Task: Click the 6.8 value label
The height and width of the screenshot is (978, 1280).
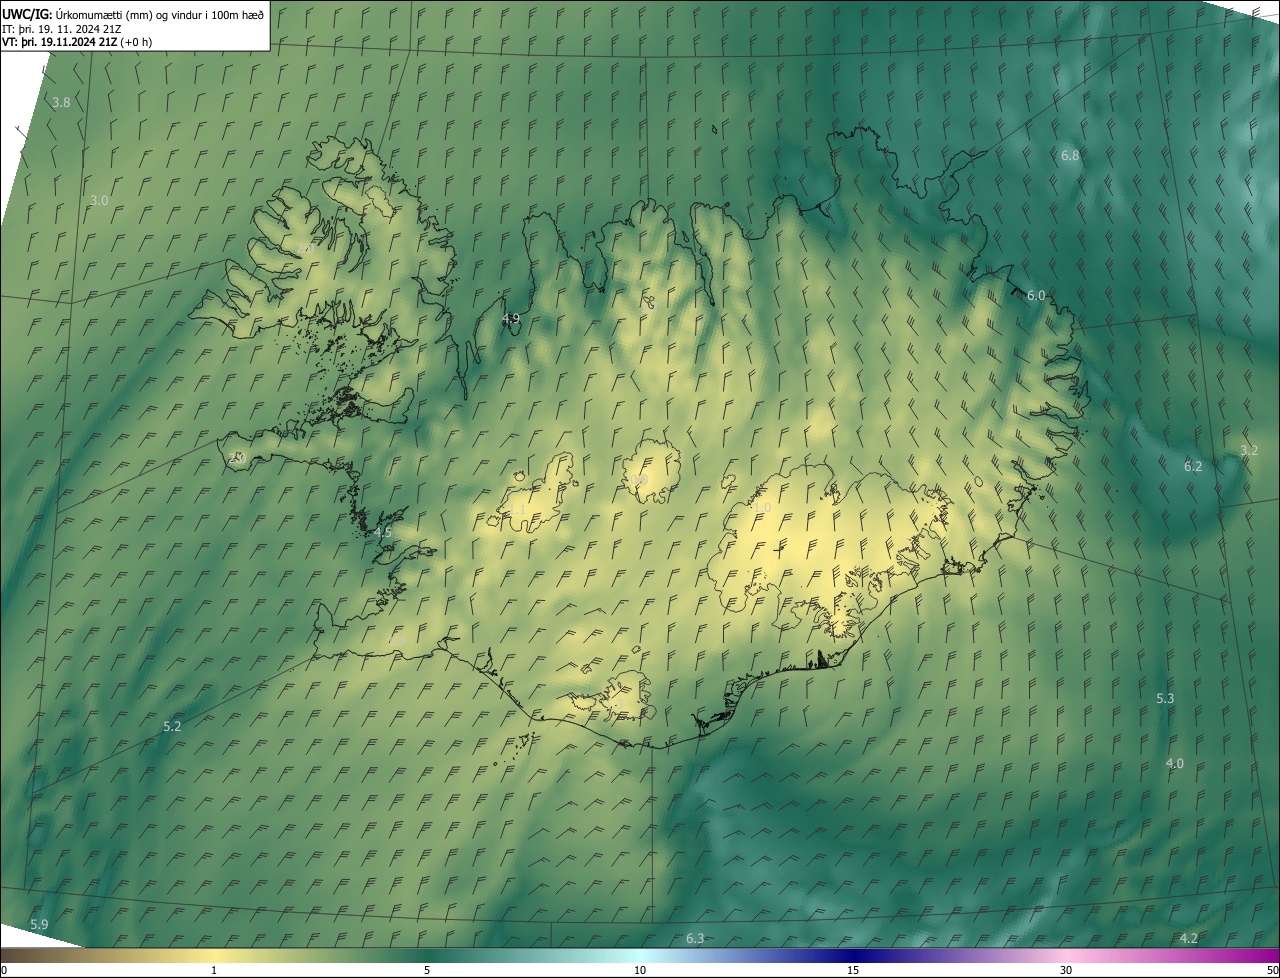Action: coord(1070,156)
